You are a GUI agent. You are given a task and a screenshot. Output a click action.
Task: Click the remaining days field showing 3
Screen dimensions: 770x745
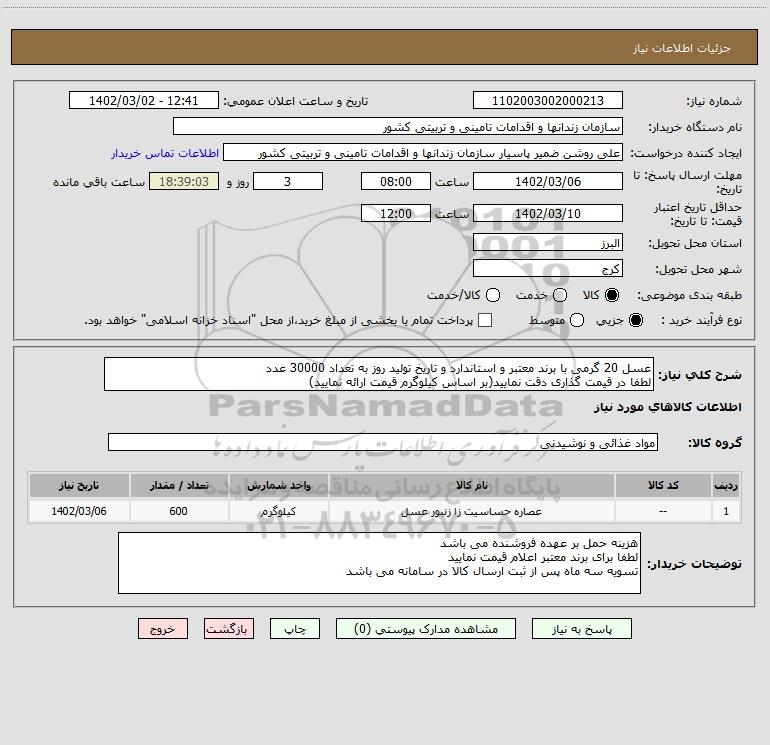[288, 181]
